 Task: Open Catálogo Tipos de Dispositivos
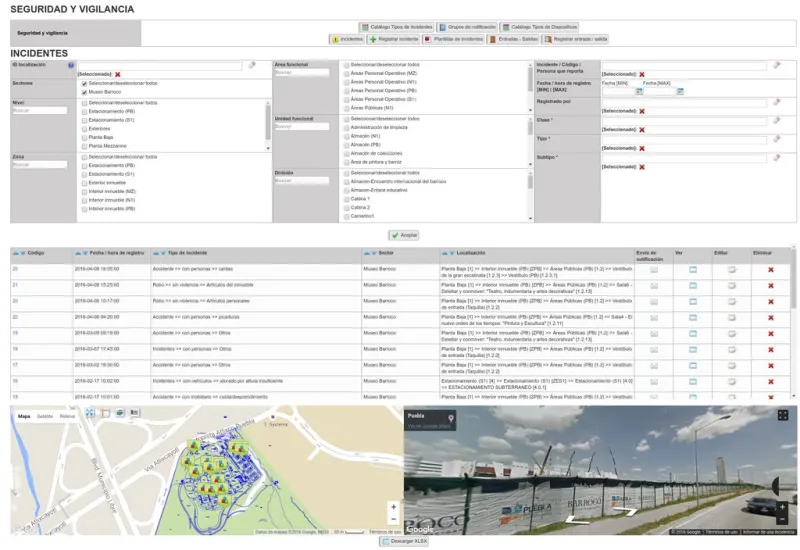[540, 27]
